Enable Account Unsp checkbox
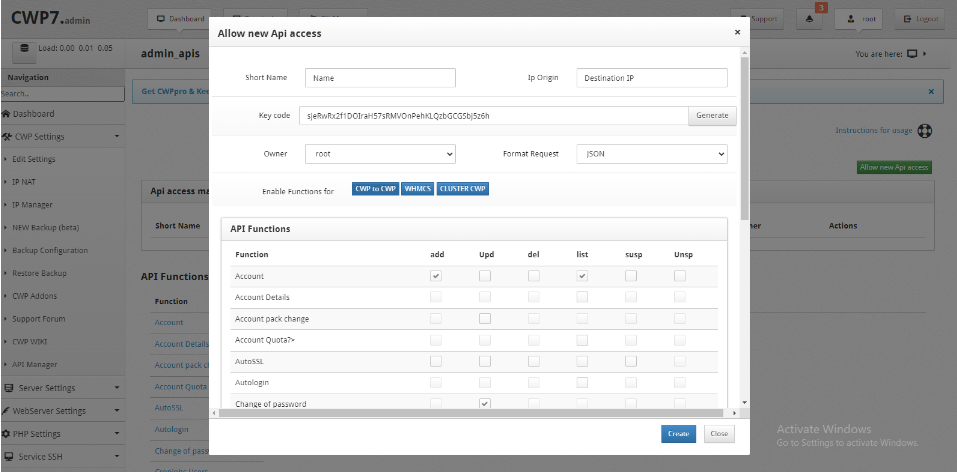This screenshot has height=472, width=957. pyautogui.click(x=680, y=276)
